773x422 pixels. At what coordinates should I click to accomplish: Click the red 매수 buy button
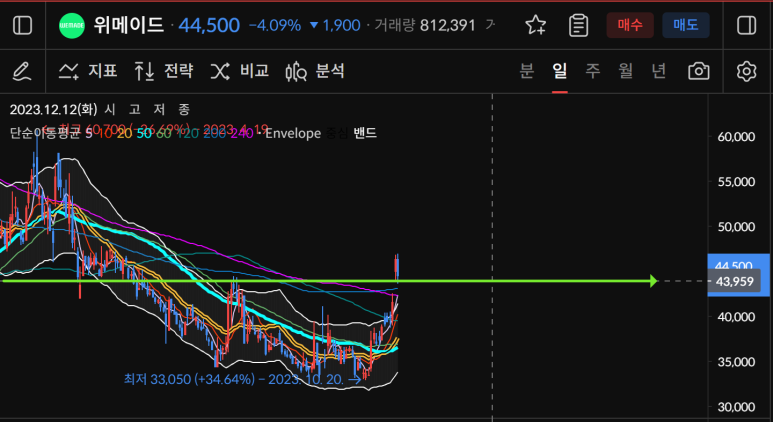[x=630, y=25]
